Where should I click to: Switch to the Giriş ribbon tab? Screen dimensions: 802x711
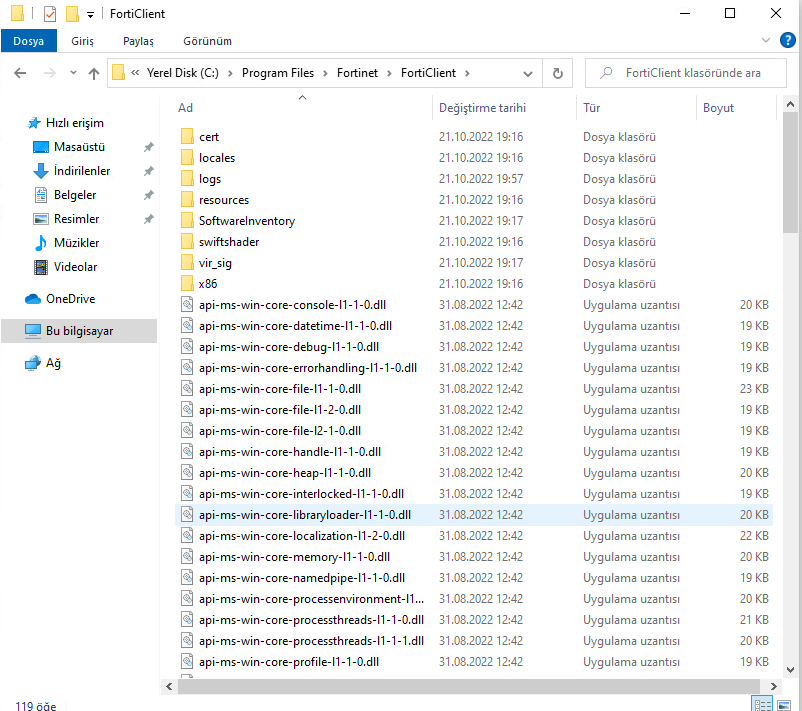[82, 41]
